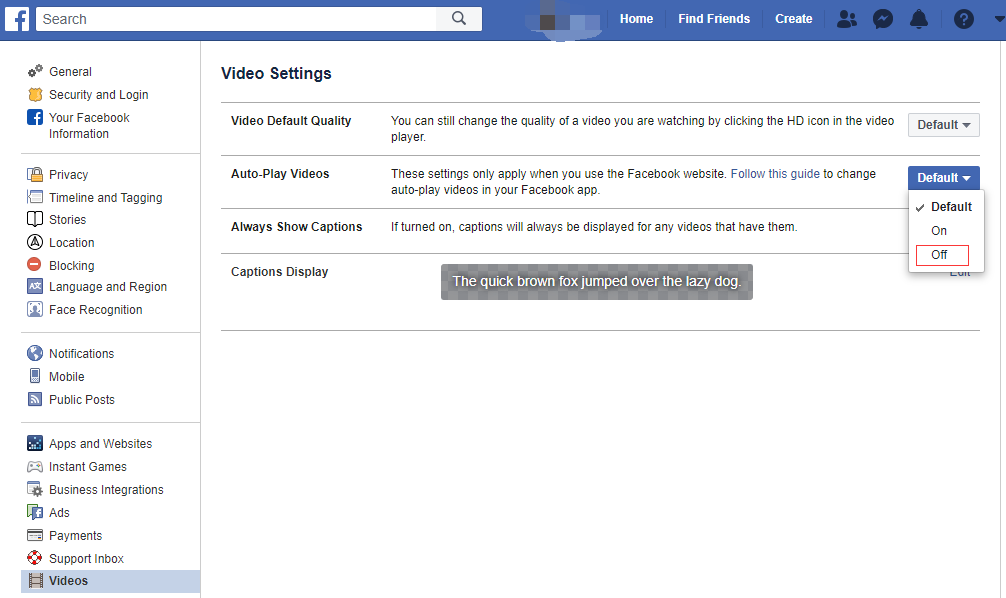1006x598 pixels.
Task: Click the Business Integrations icon
Action: (x=35, y=490)
